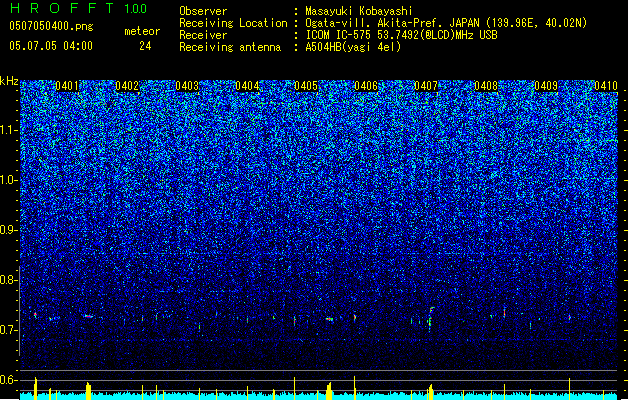The width and height of the screenshot is (629, 400).
Task: Click the 0410 time marker
Action: click(606, 86)
